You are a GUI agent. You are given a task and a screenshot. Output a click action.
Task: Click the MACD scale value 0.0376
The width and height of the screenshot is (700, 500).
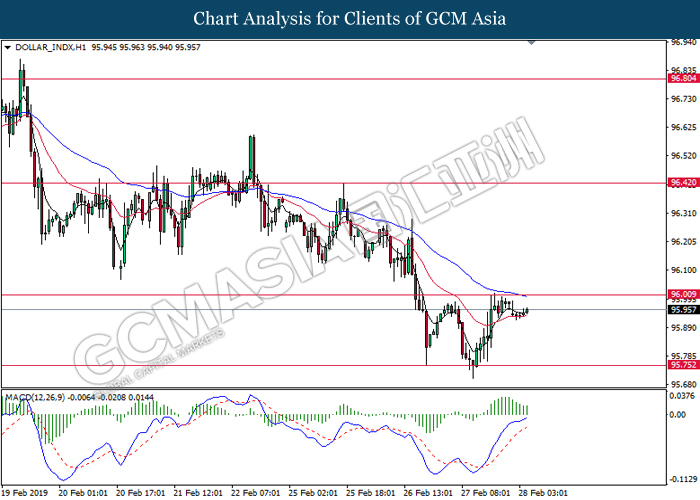[x=682, y=396]
